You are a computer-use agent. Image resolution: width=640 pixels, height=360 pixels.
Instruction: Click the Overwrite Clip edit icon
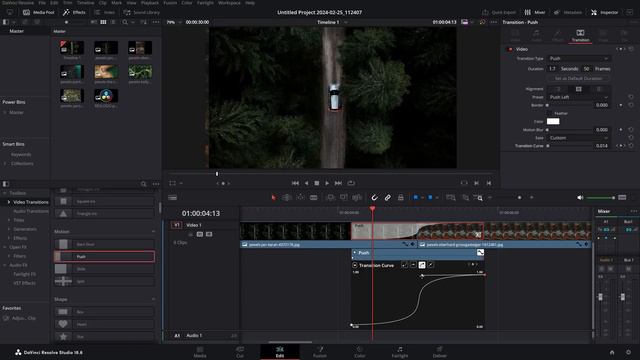344,198
